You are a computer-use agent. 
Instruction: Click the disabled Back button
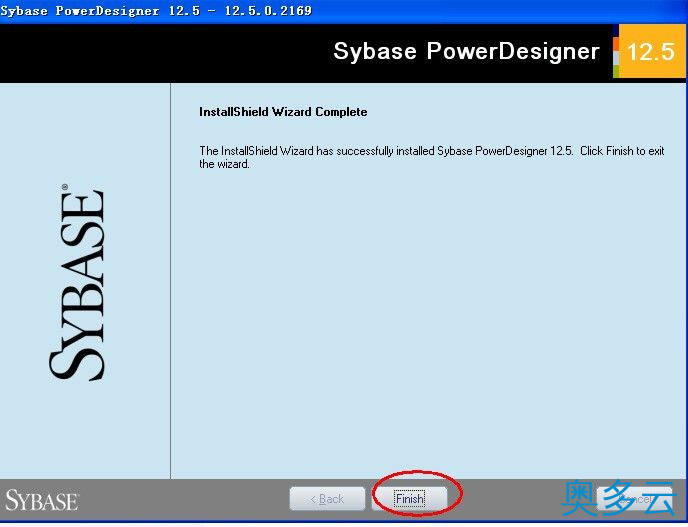[x=327, y=499]
